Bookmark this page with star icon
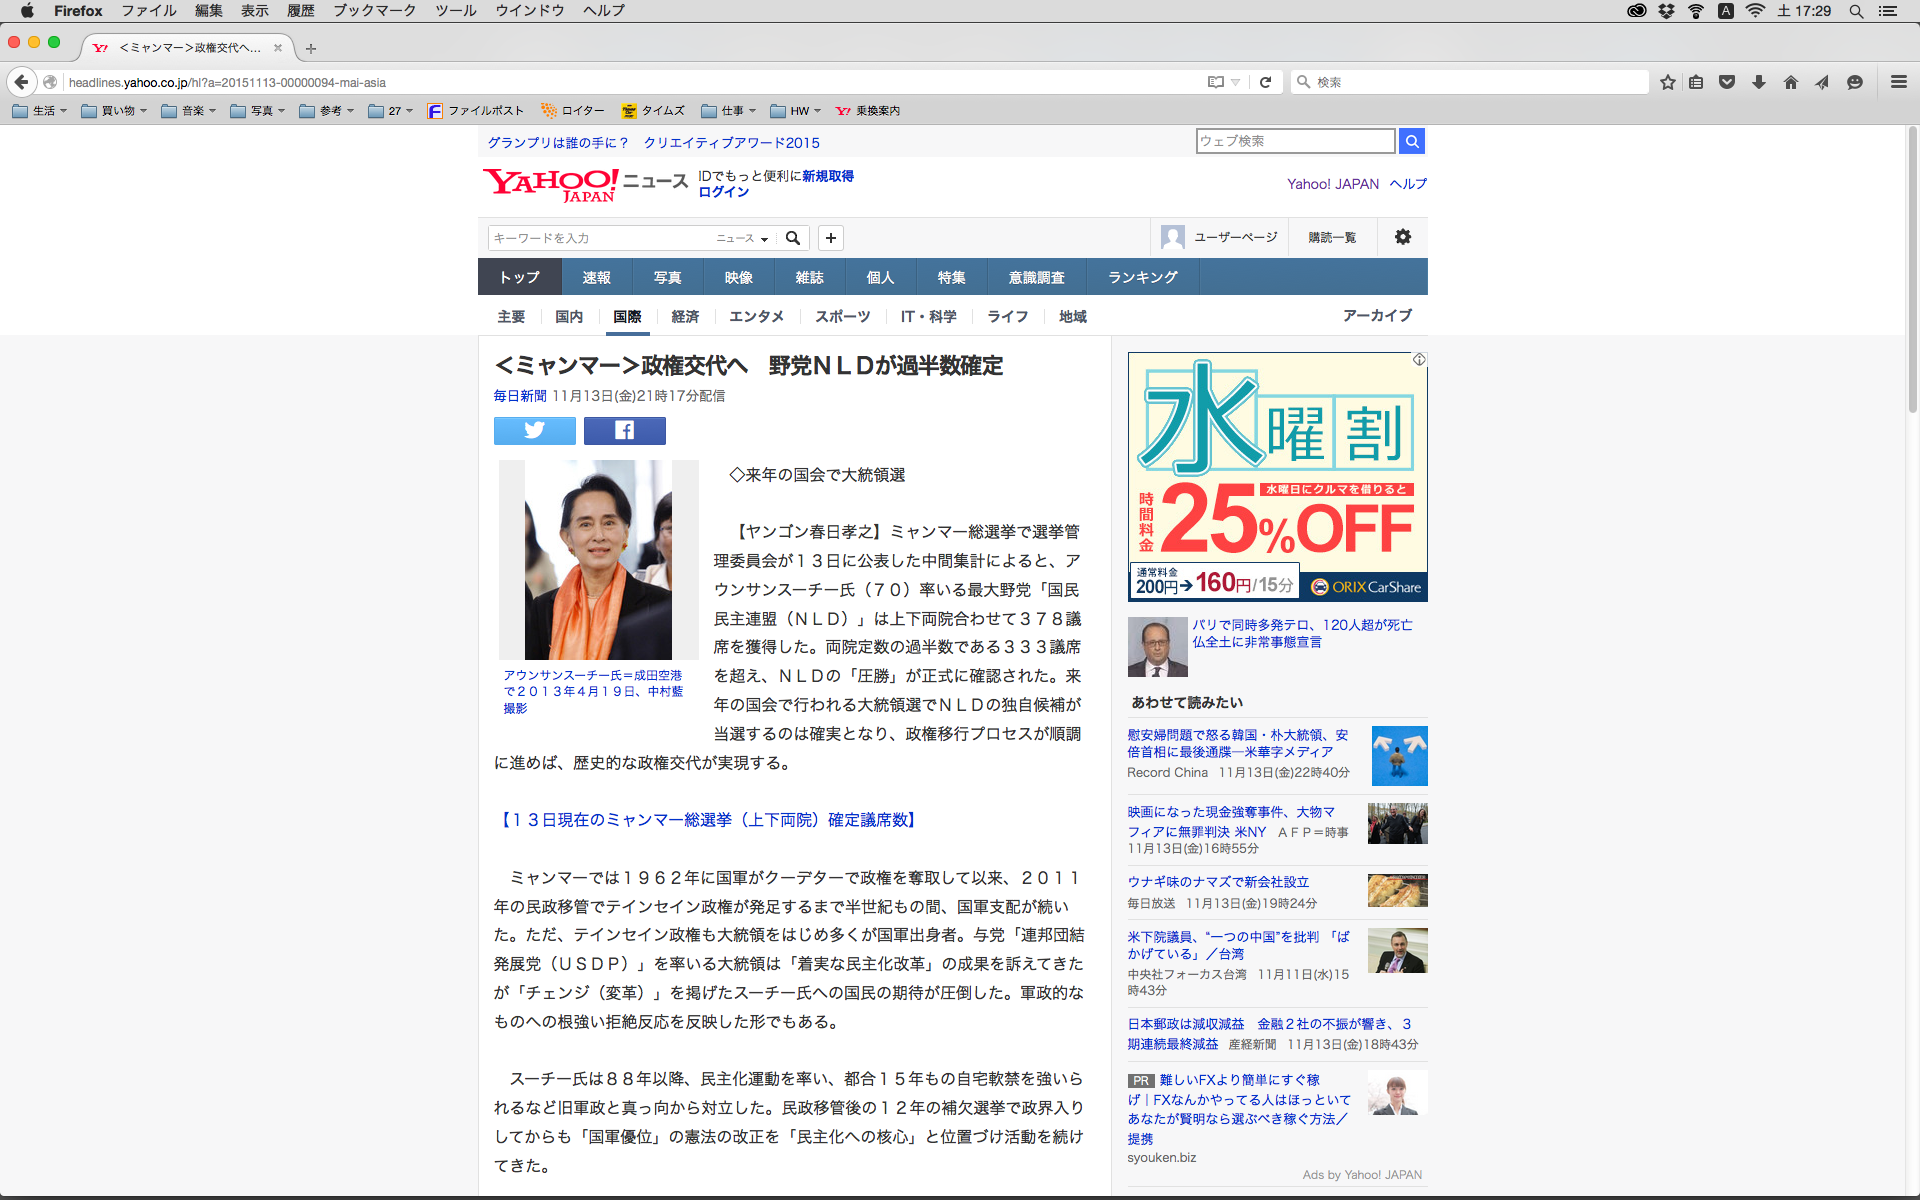Screen dimensions: 1920x1200 click(x=1667, y=82)
